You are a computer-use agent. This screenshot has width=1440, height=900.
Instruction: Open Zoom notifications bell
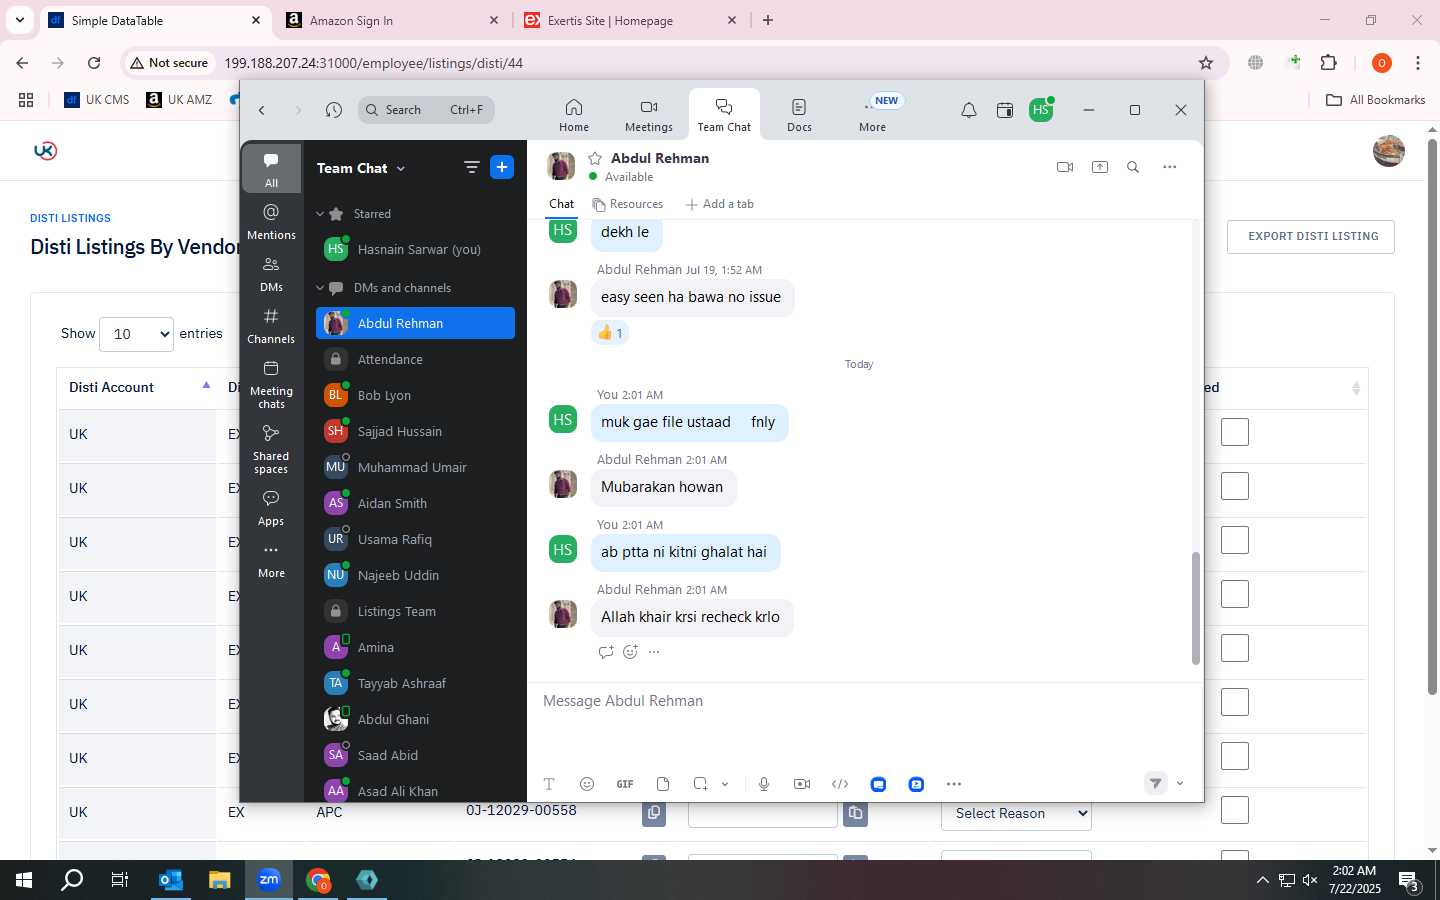pos(968,110)
